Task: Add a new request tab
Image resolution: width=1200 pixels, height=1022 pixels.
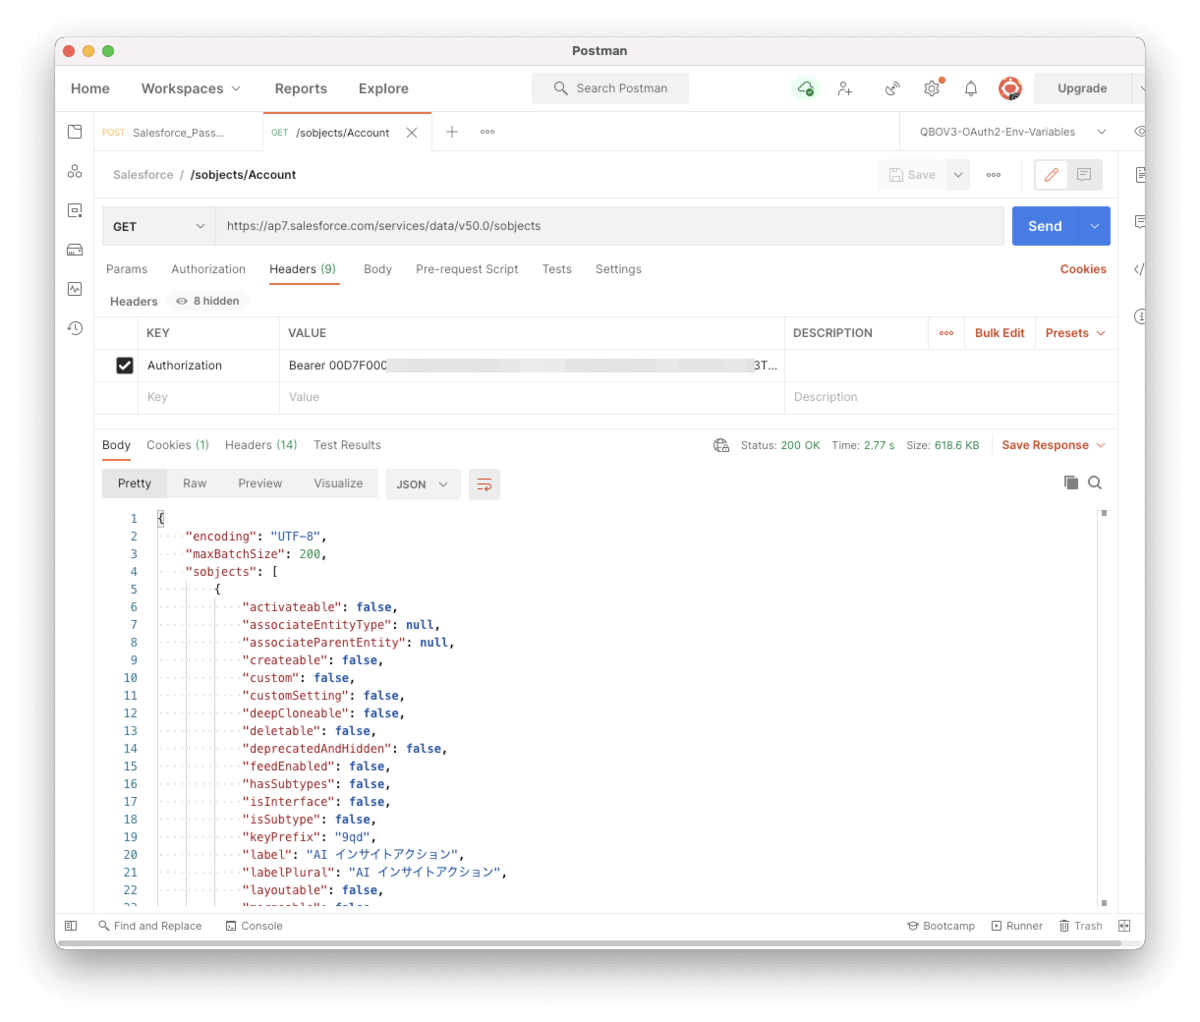Action: 452,132
